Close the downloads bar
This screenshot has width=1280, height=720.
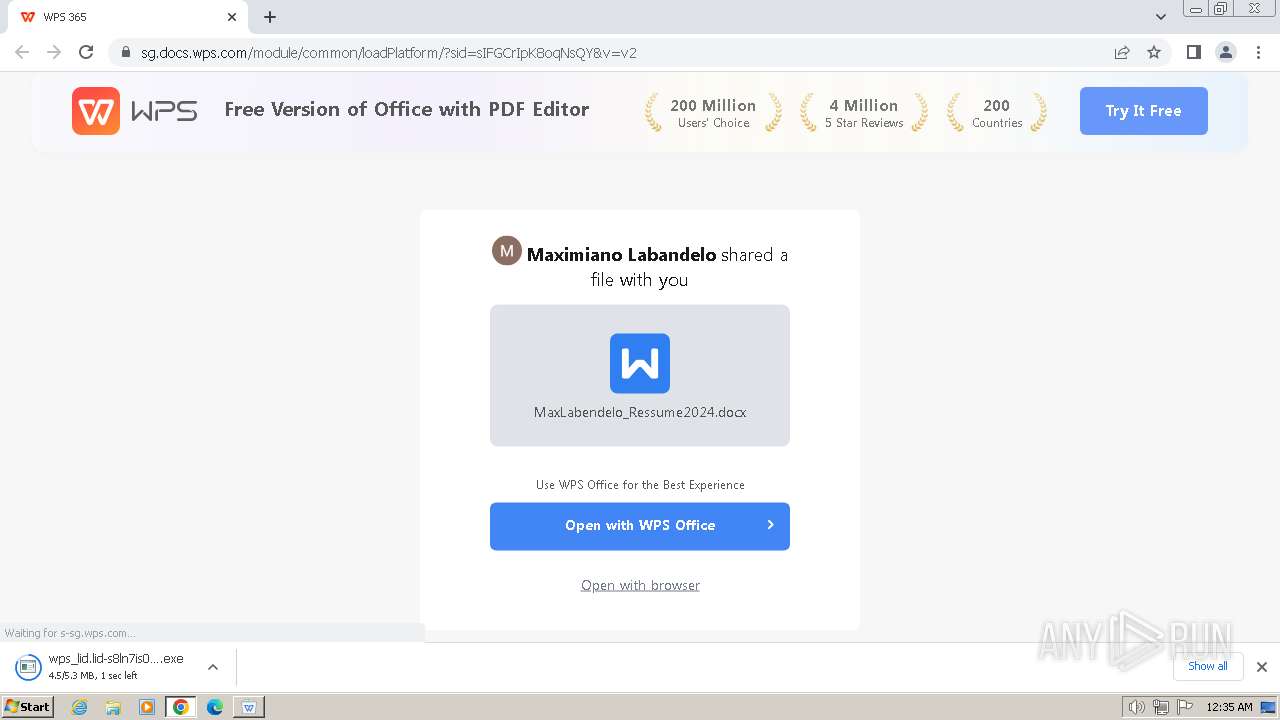(x=1262, y=667)
